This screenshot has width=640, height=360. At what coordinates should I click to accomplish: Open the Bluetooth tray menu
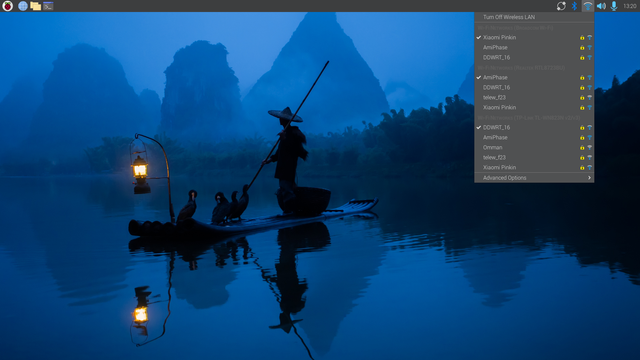[x=574, y=6]
